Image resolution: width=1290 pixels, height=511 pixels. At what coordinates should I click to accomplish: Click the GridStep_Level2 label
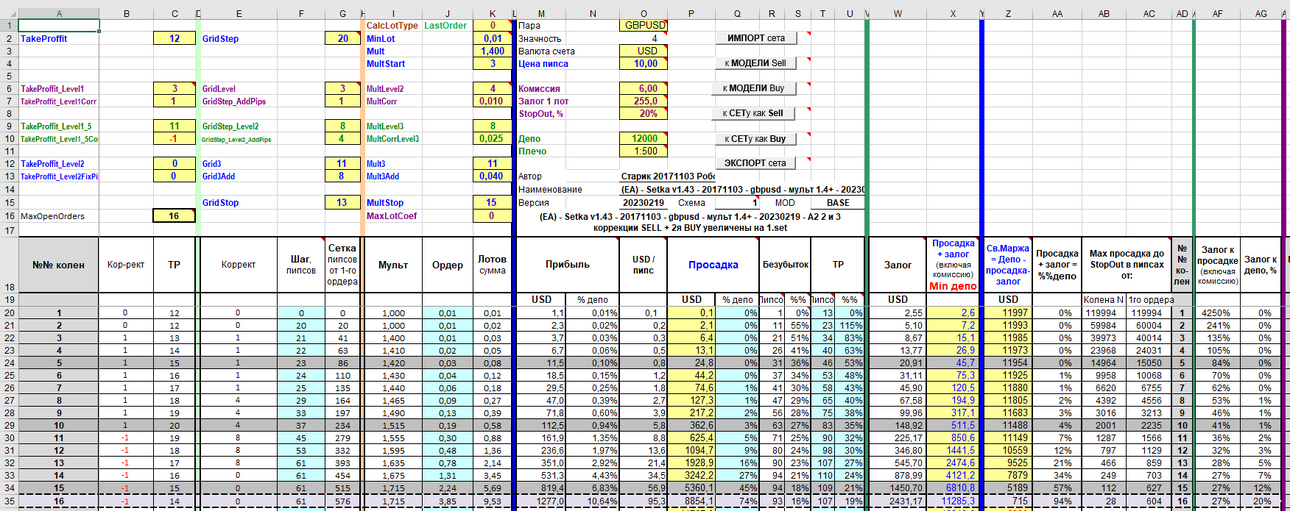(x=232, y=126)
